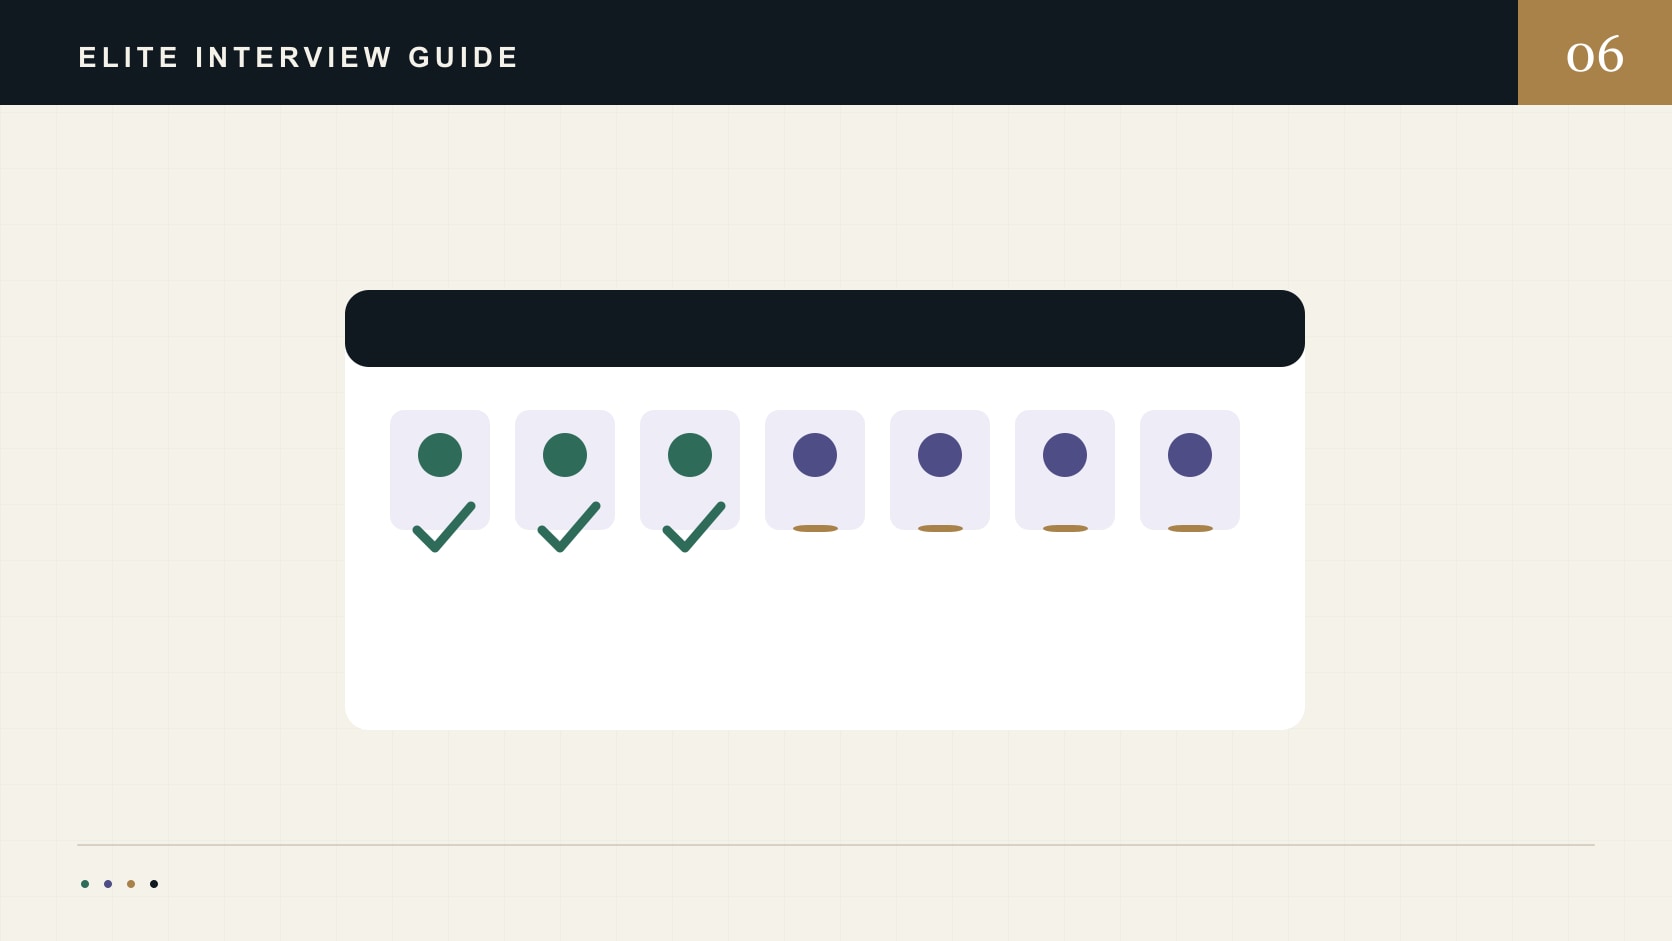
Task: Select the purple dot in the footer
Action: (108, 884)
